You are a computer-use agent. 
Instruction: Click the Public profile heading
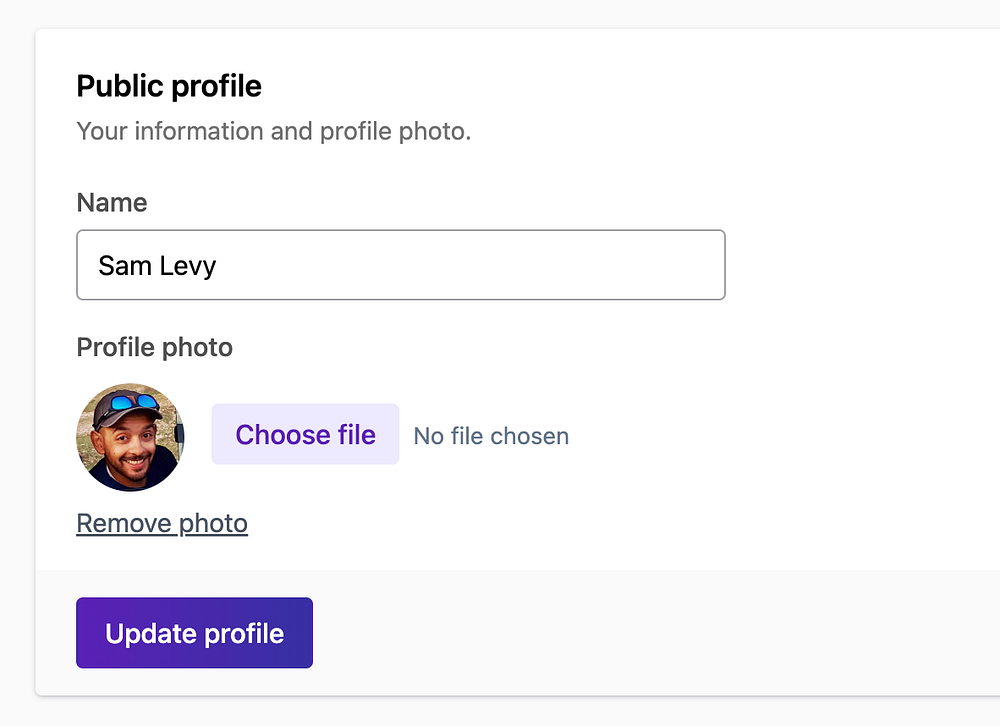[x=169, y=86]
